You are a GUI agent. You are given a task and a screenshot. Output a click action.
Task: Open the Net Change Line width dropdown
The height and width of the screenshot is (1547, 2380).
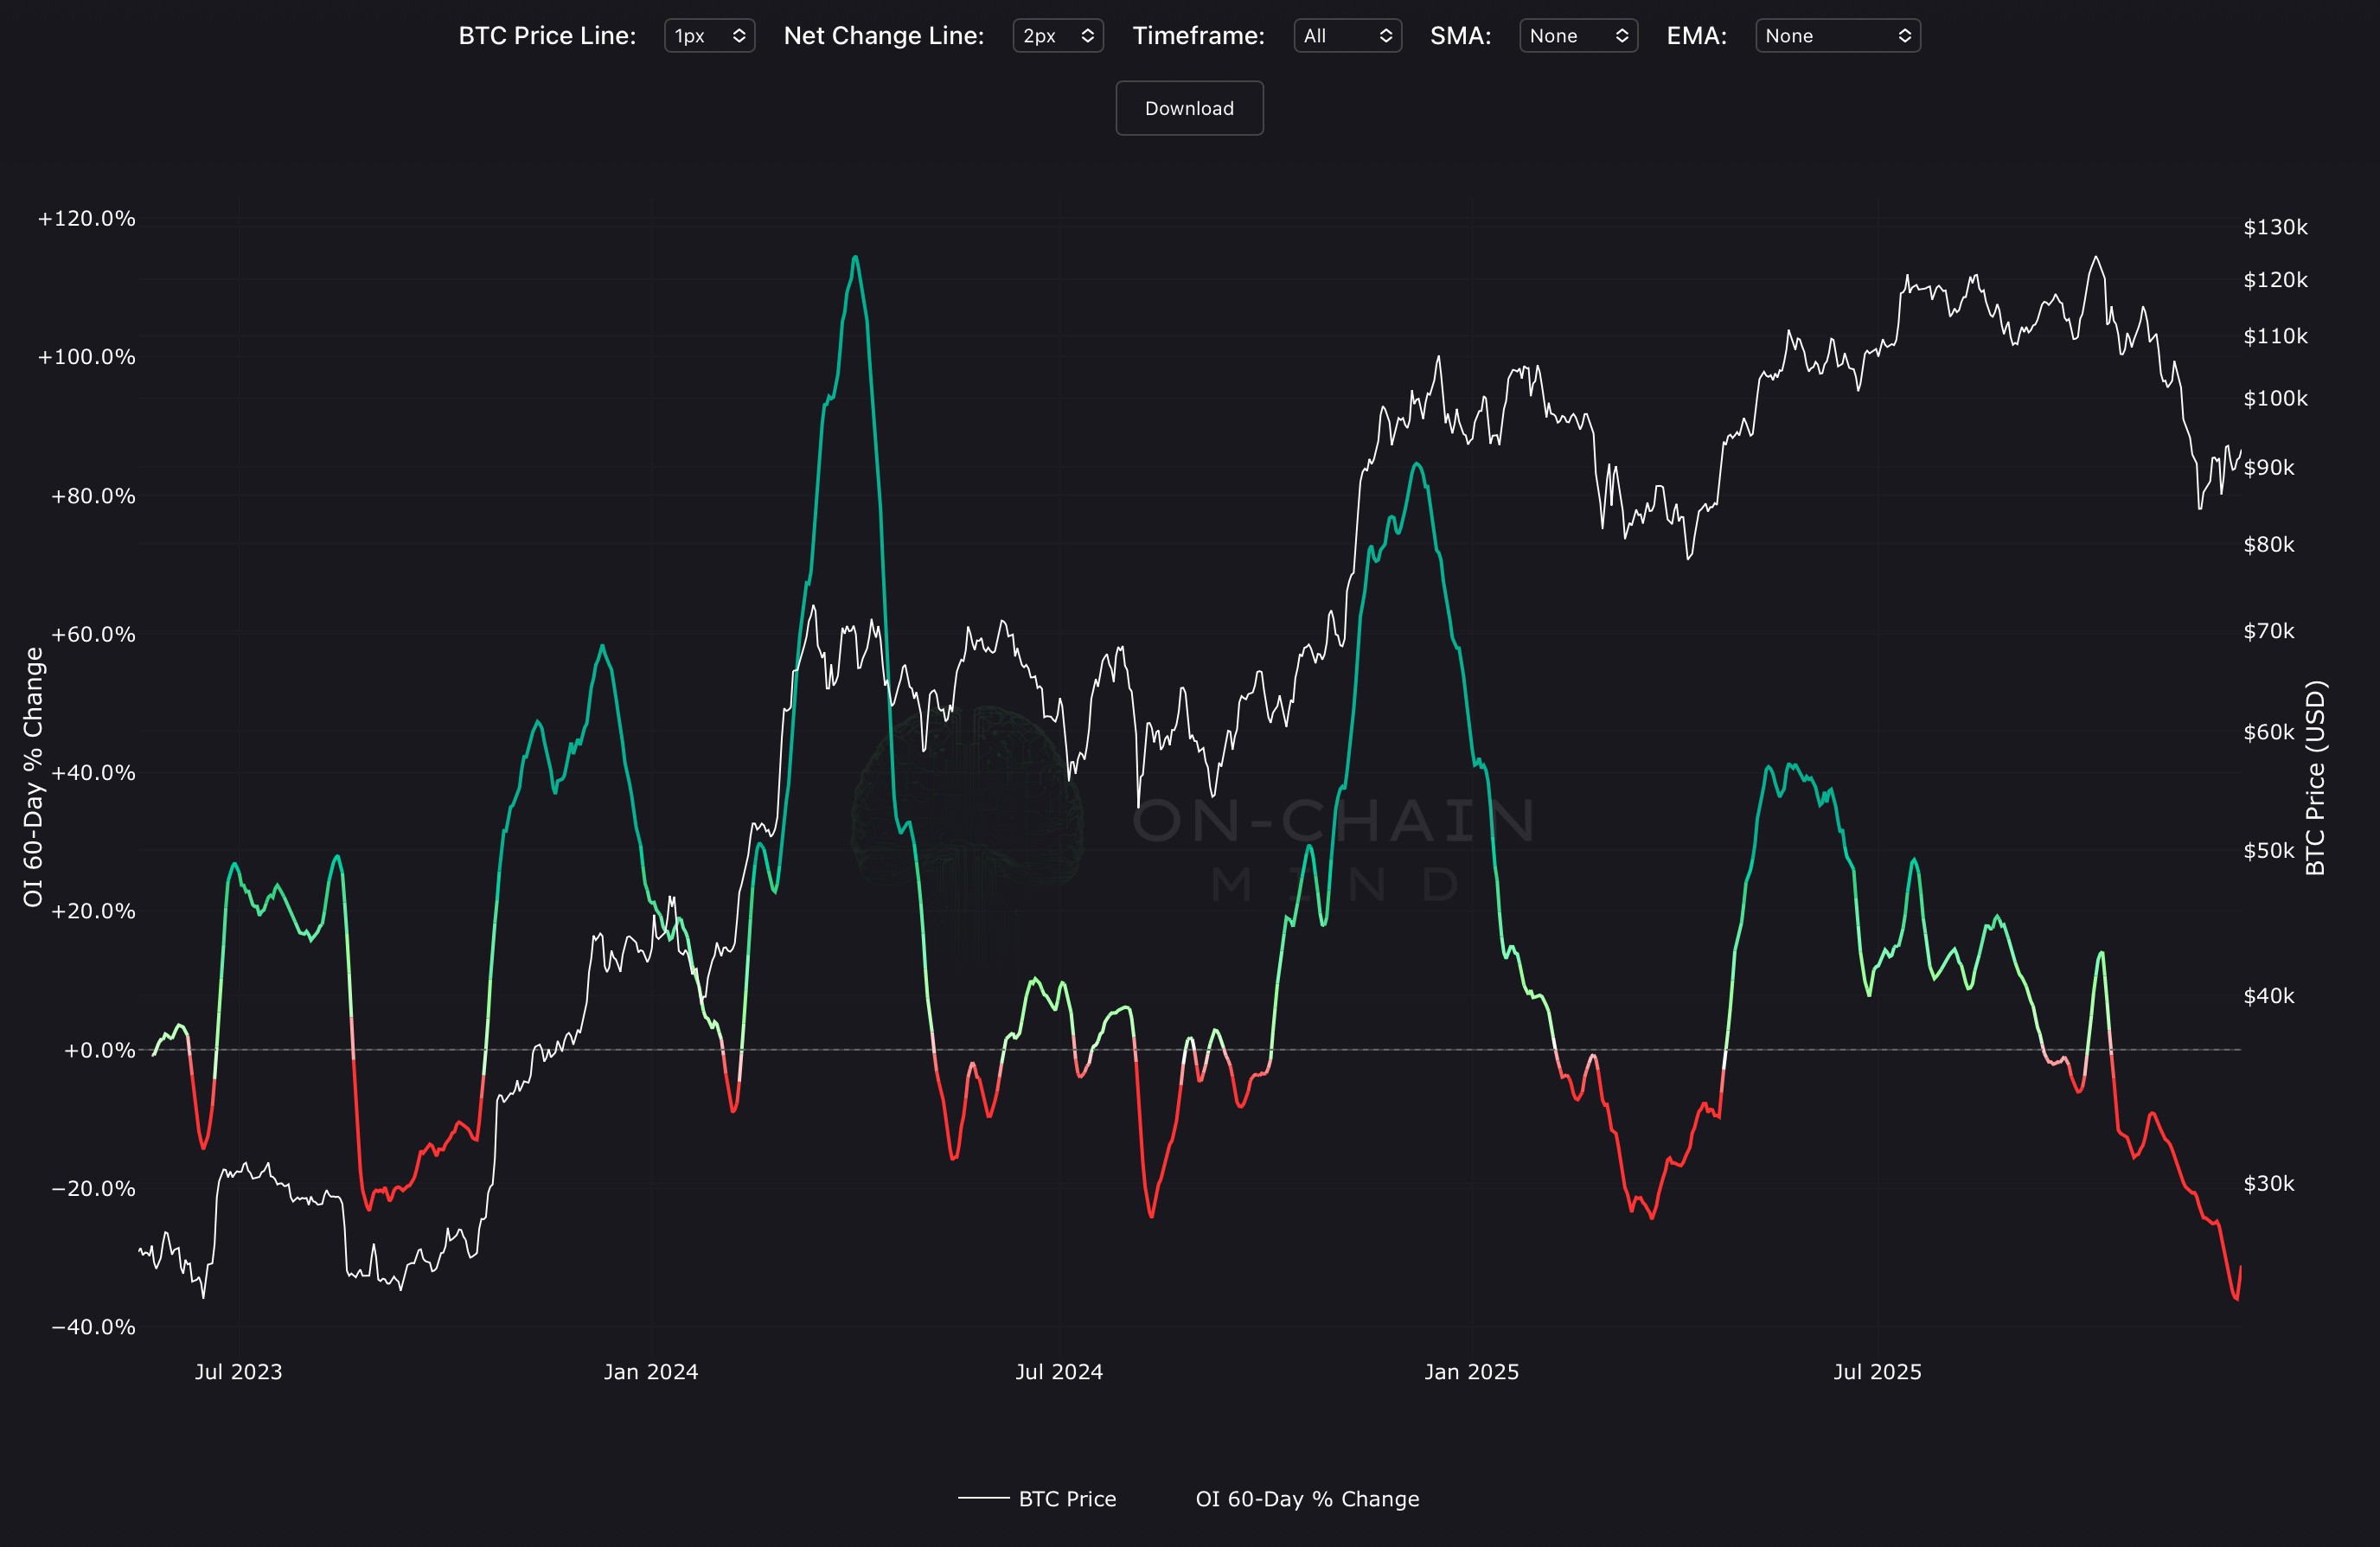pyautogui.click(x=1057, y=36)
